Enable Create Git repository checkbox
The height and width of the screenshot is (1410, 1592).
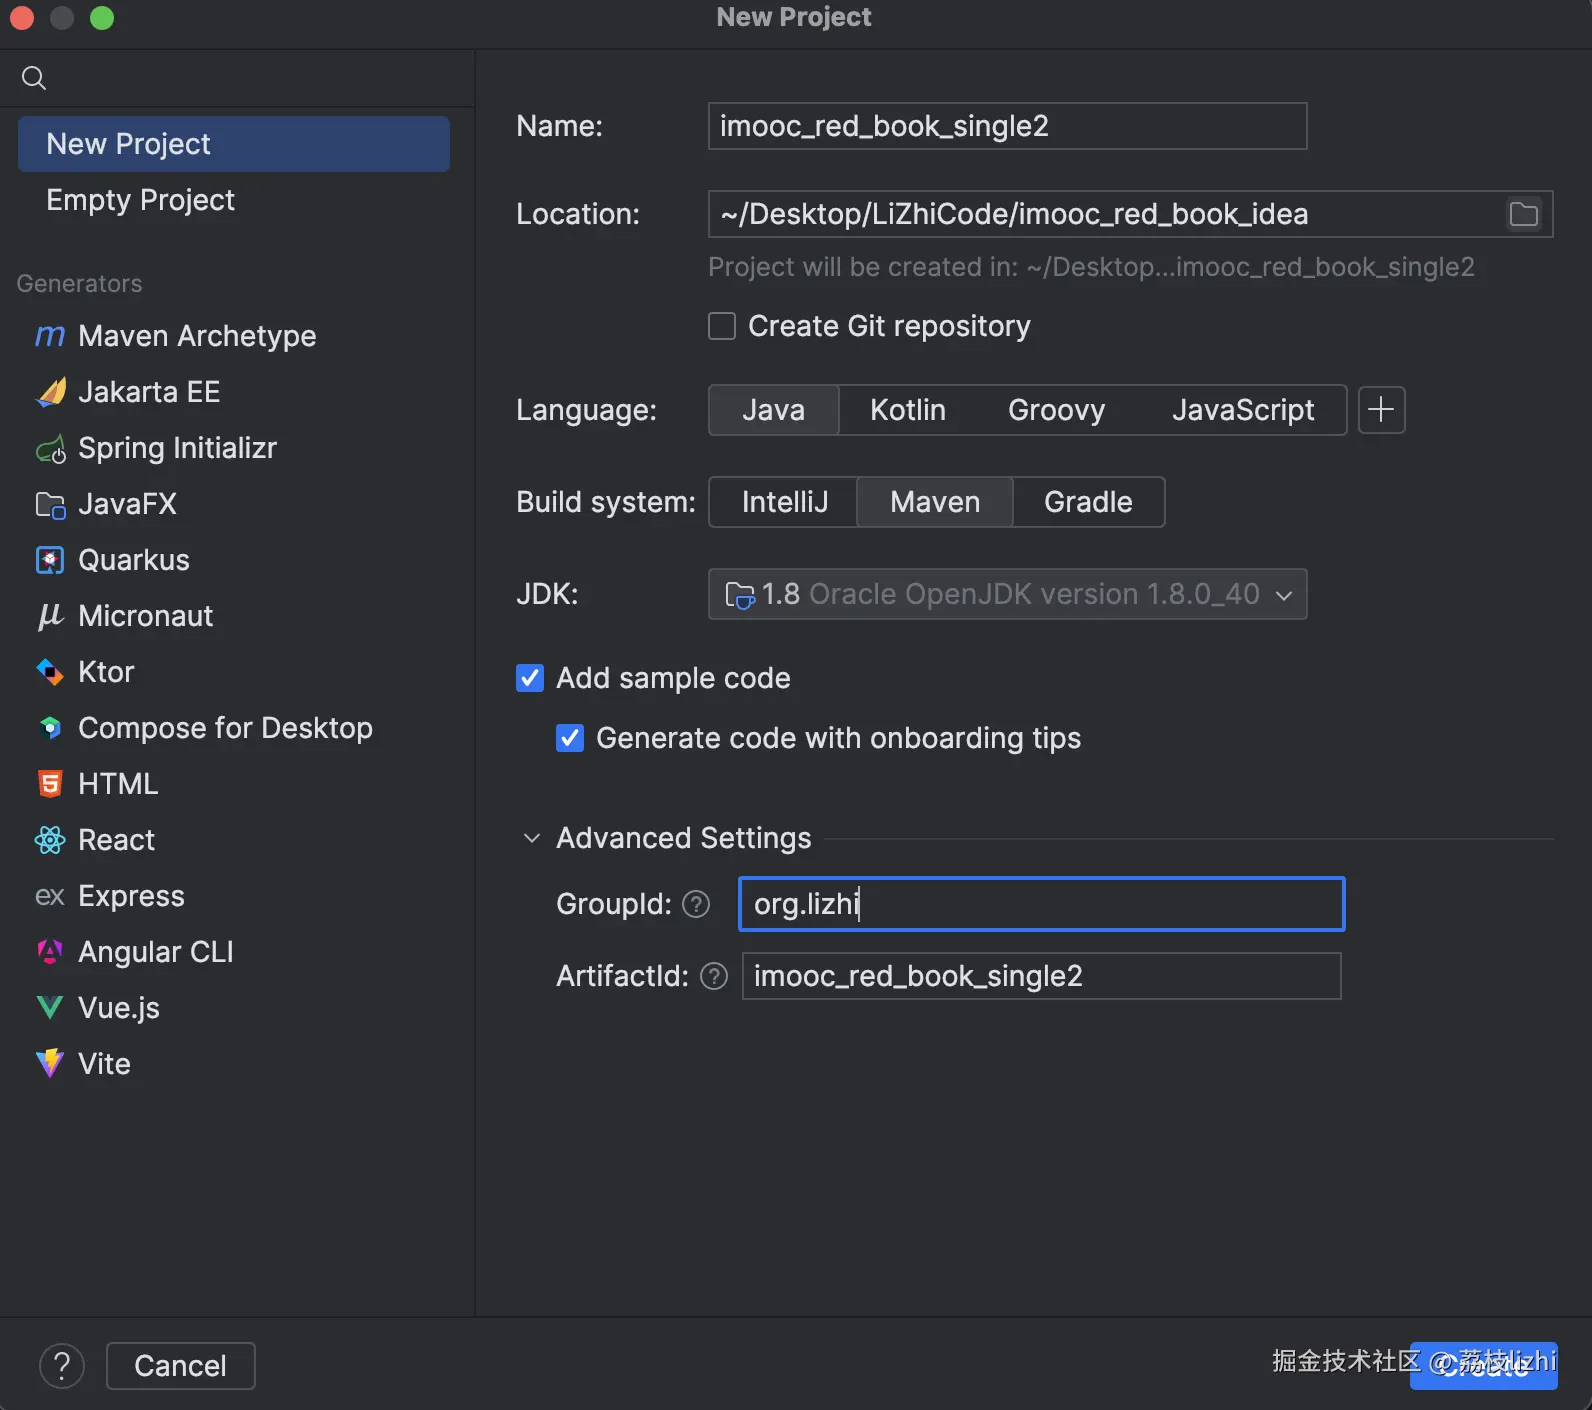722,326
